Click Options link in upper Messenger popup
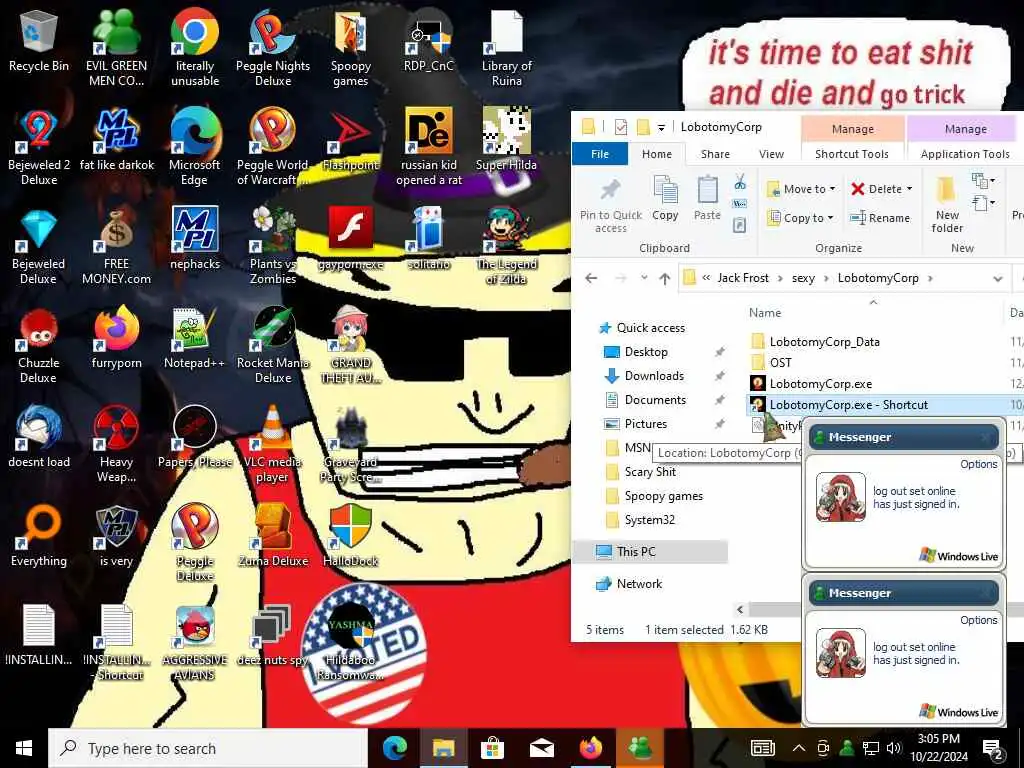The width and height of the screenshot is (1024, 768). pyautogui.click(x=978, y=464)
